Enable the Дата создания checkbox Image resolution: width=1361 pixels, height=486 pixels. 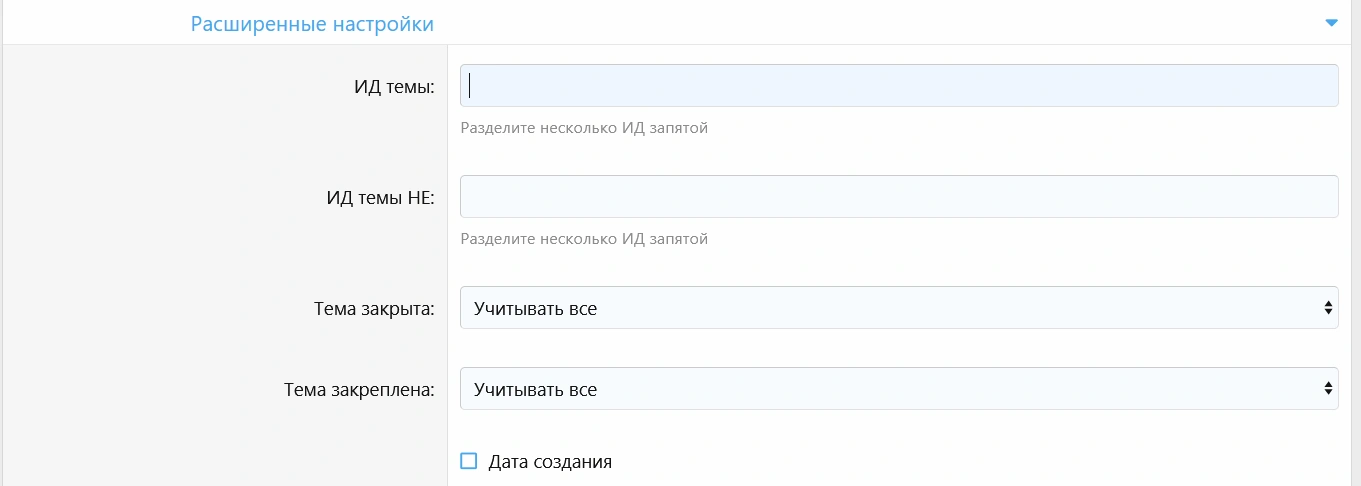469,461
